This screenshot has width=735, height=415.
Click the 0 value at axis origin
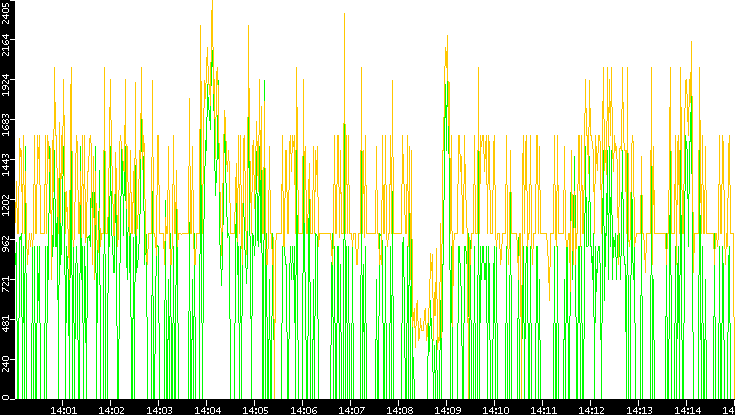click(x=6, y=398)
